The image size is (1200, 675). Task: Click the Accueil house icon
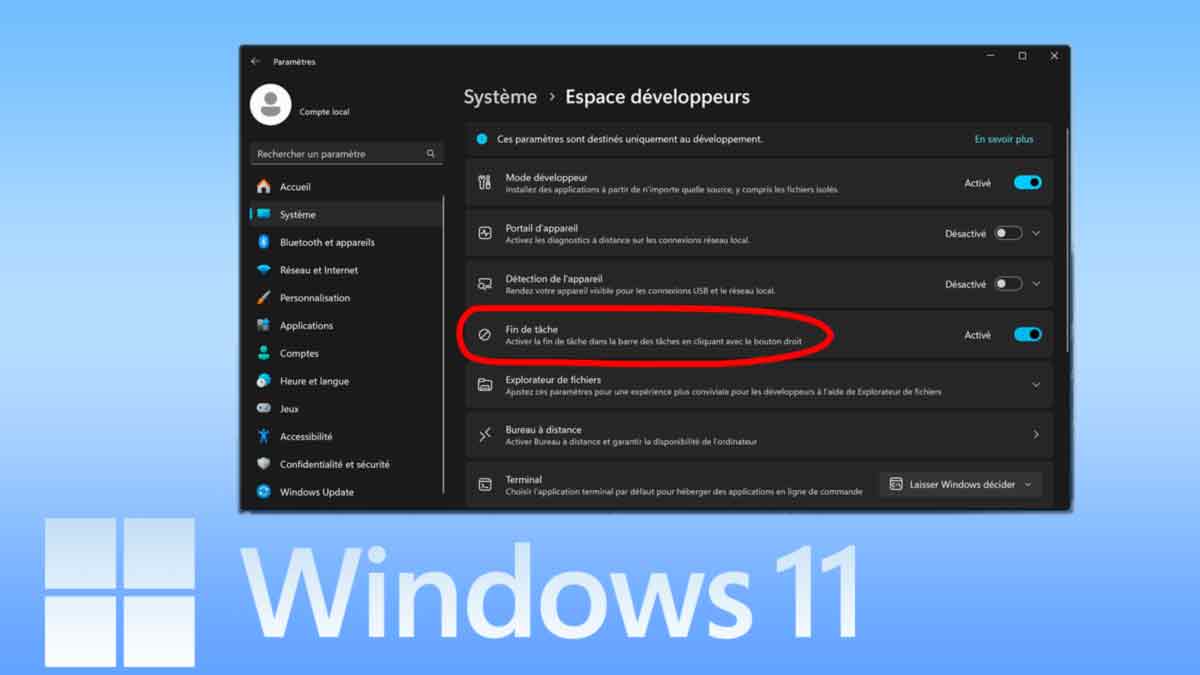264,187
